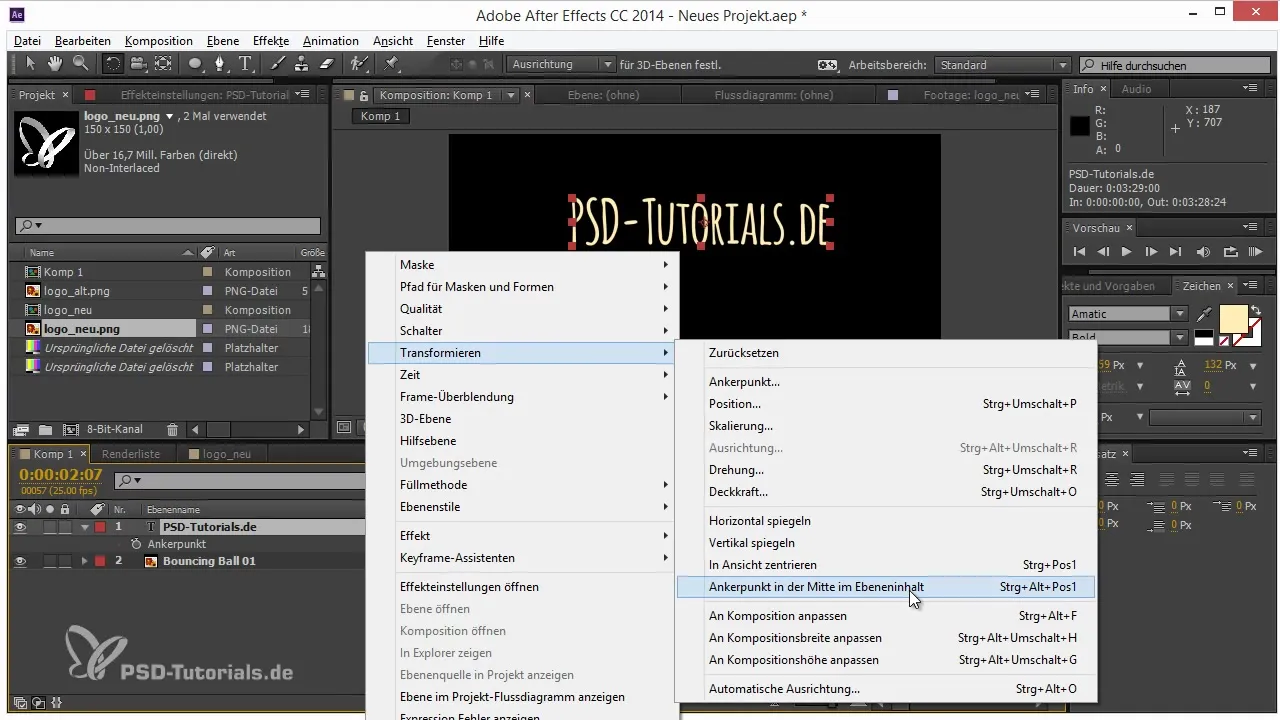1280x720 pixels.
Task: Select the Unified Camera tool
Action: pos(138,64)
